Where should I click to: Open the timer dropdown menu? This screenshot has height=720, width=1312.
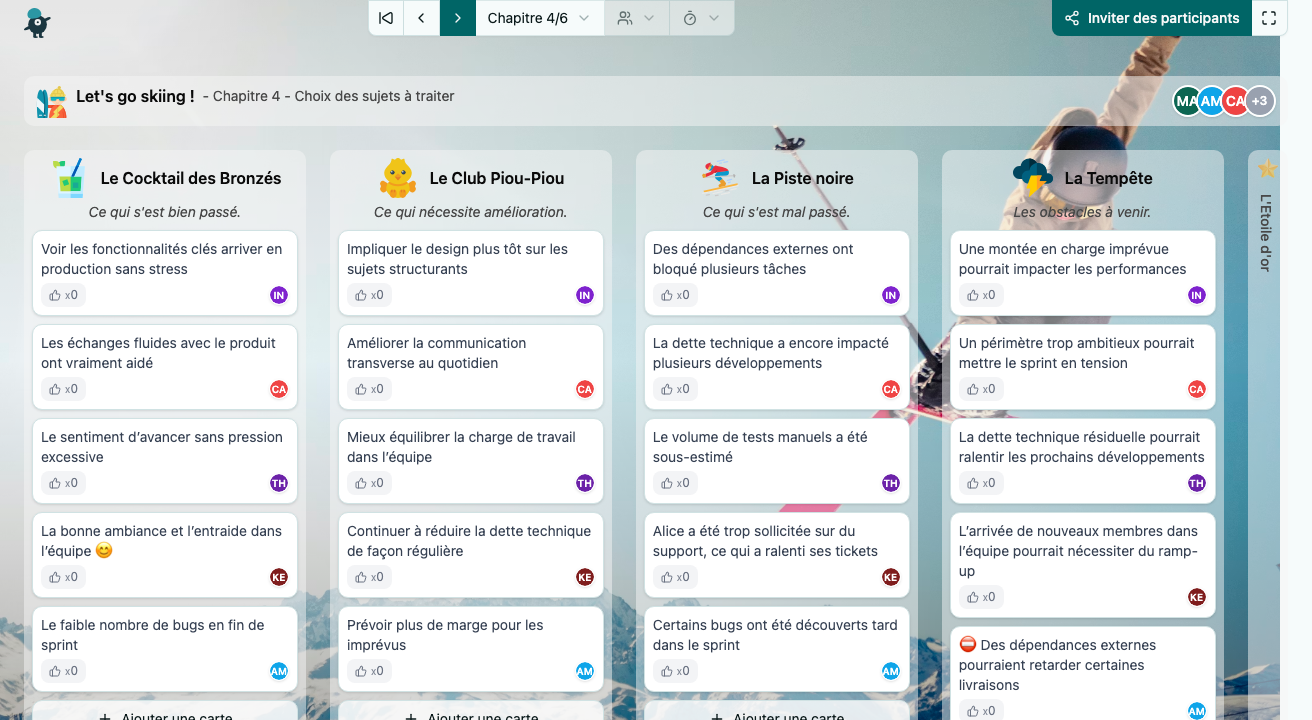[700, 18]
